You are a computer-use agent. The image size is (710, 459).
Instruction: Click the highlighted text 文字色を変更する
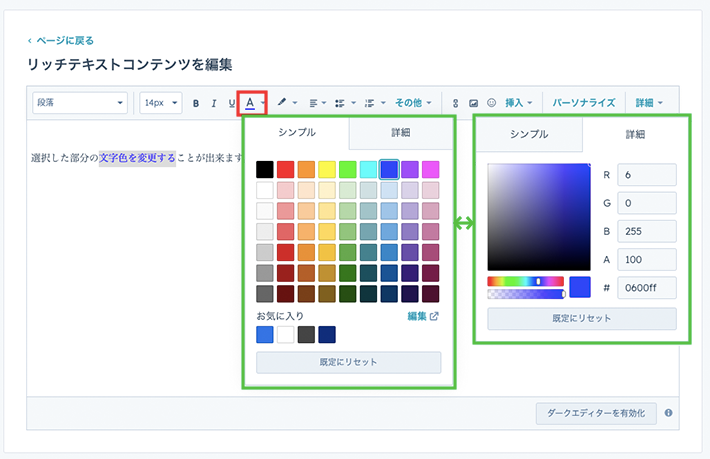(x=137, y=158)
